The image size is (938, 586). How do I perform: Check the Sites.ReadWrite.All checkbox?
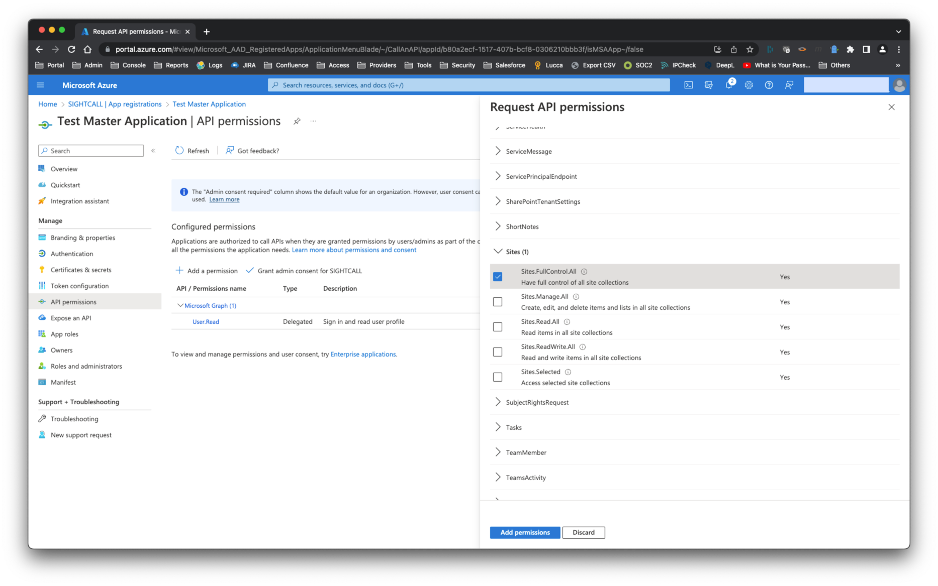click(x=498, y=352)
